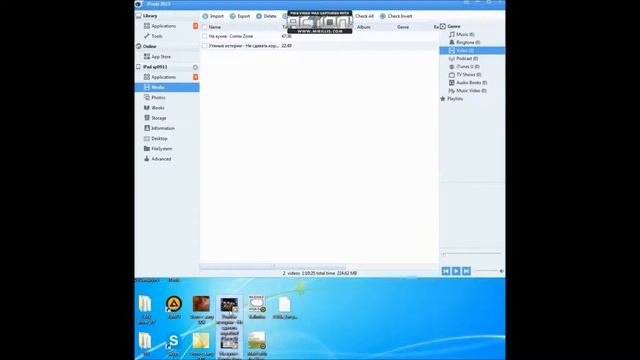Screen dimensions: 640x360
Task: Click the iTools logo in title bar
Action: tap(139, 4)
